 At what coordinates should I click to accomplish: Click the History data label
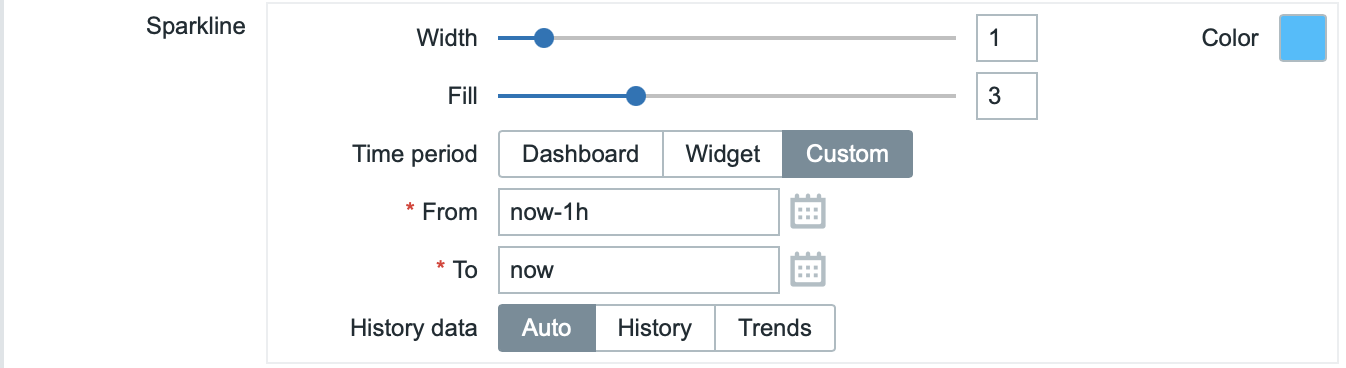click(x=414, y=328)
